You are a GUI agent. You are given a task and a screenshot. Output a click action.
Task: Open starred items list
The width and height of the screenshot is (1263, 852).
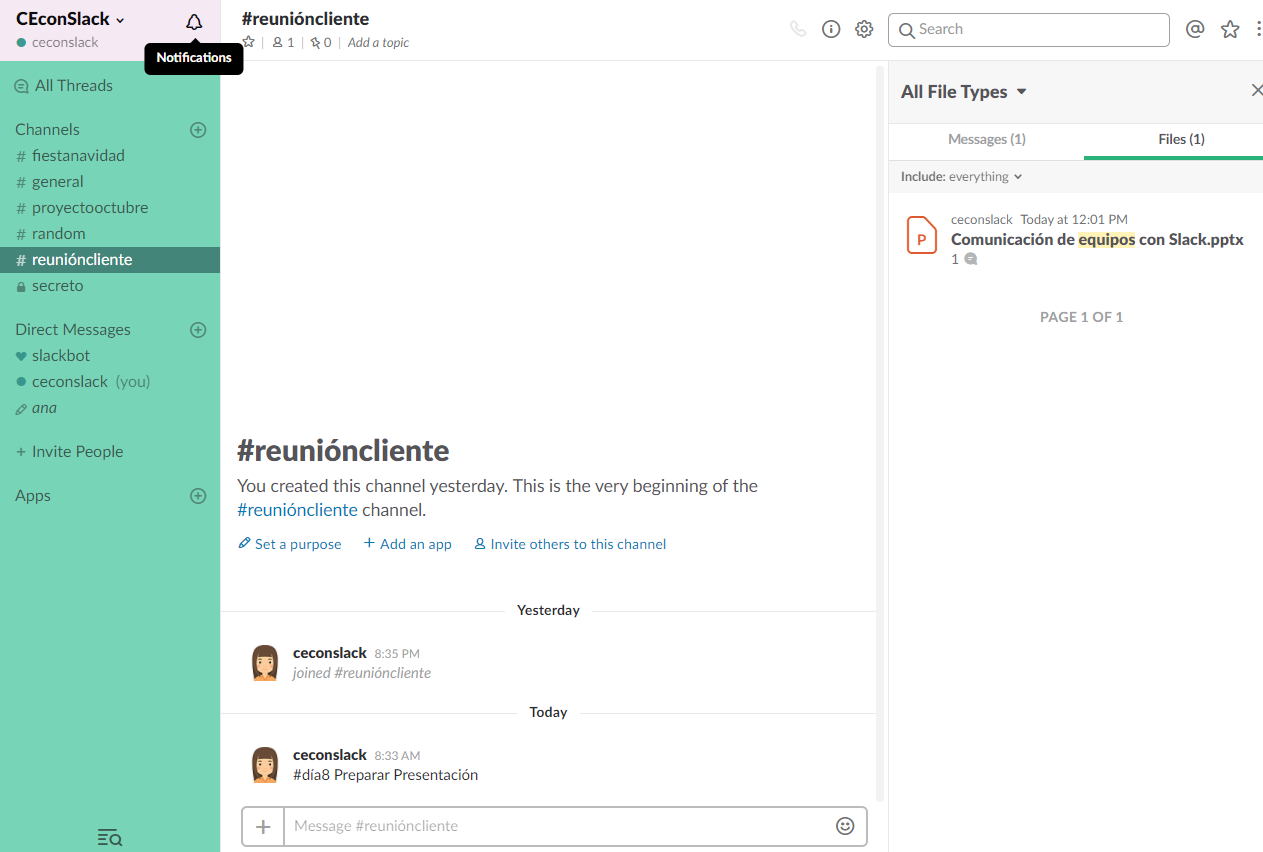click(x=1230, y=29)
